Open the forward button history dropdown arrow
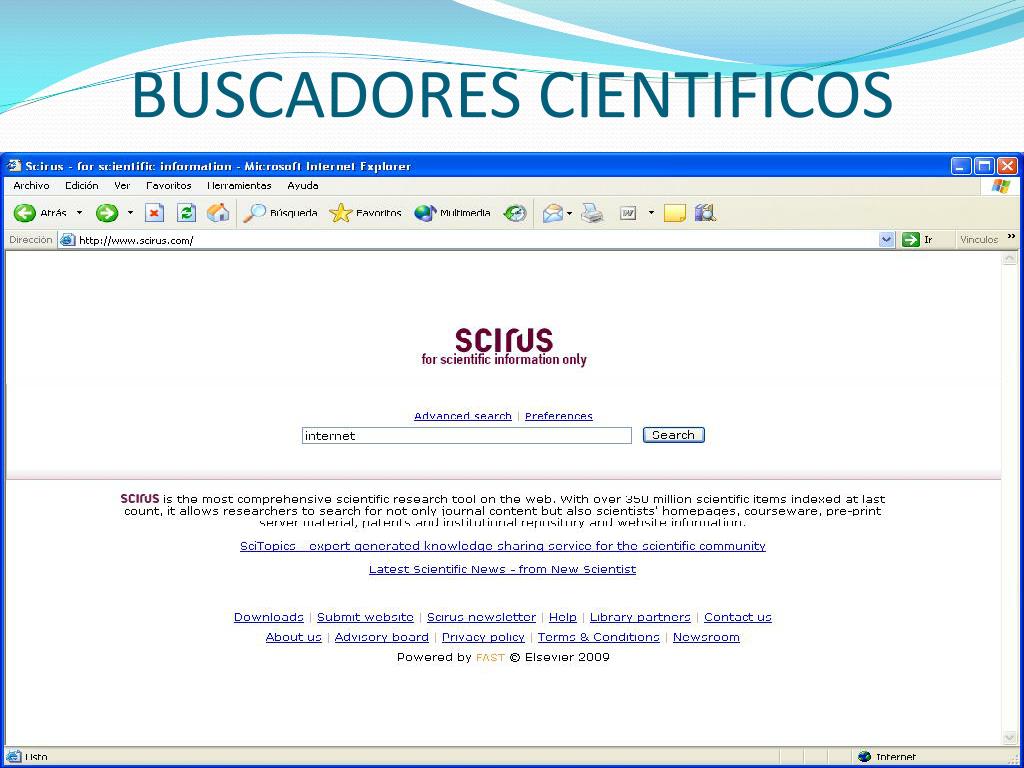1024x768 pixels. [130, 213]
